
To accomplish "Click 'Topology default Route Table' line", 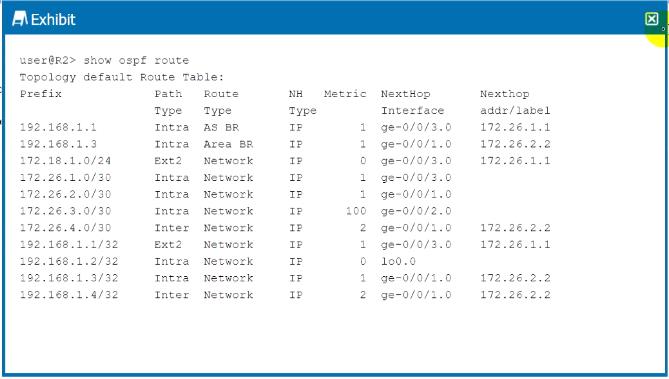I will [x=122, y=77].
